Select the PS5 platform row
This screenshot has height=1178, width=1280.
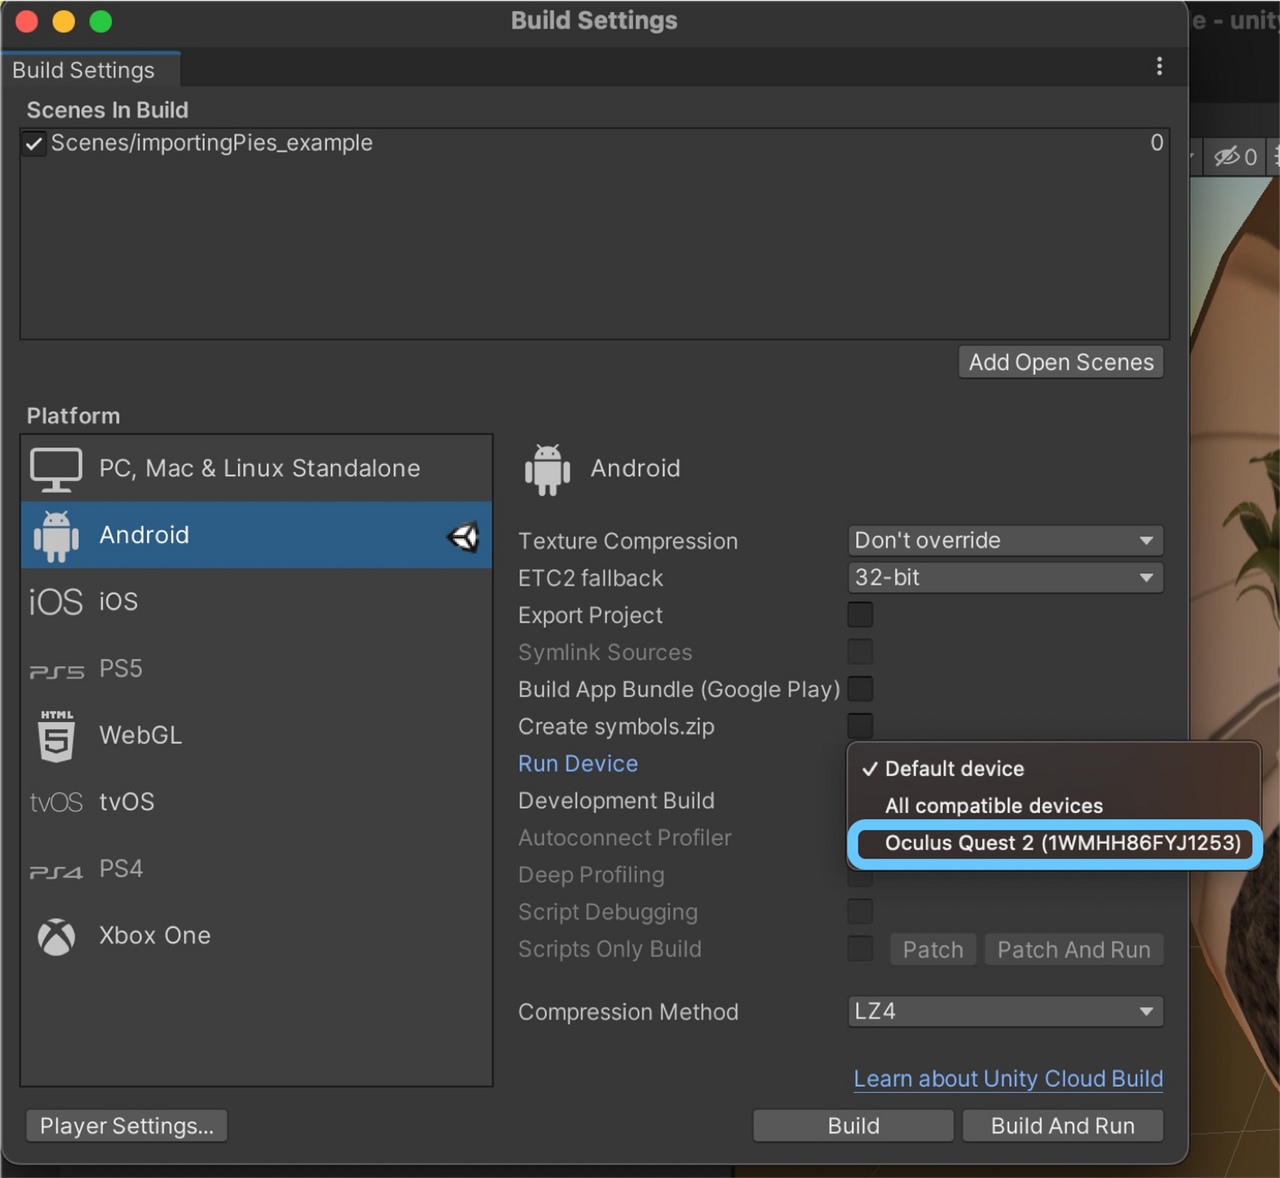[257, 669]
